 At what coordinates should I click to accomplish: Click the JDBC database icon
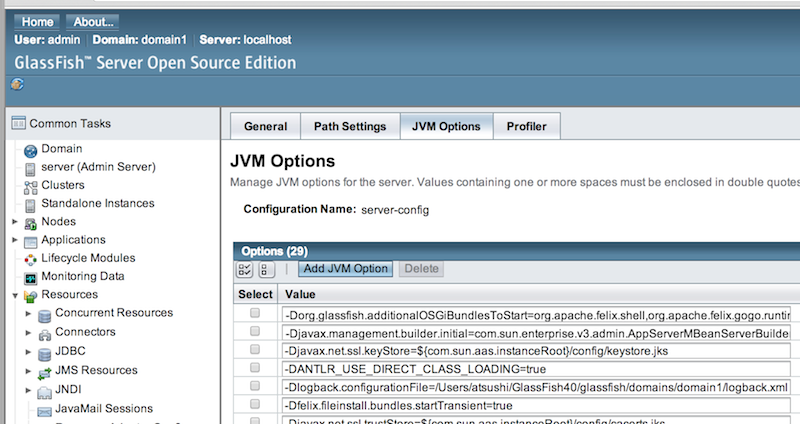(45, 354)
